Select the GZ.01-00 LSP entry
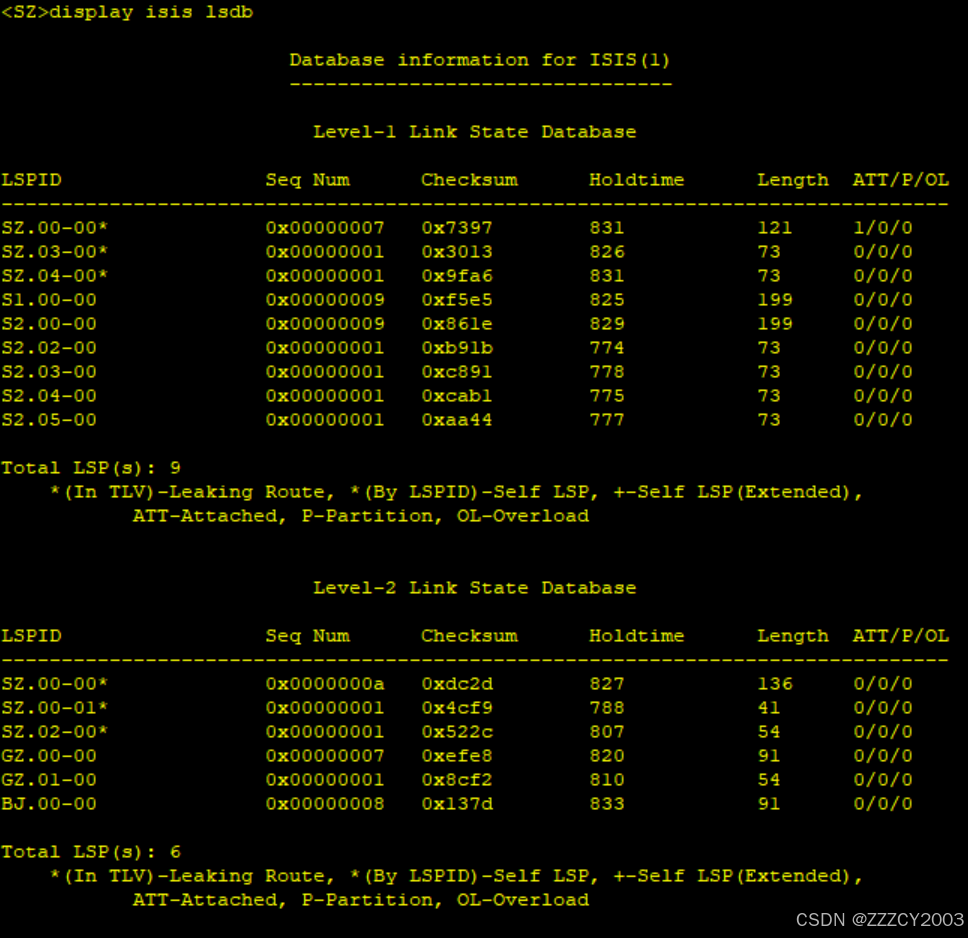The width and height of the screenshot is (968, 938). point(49,780)
